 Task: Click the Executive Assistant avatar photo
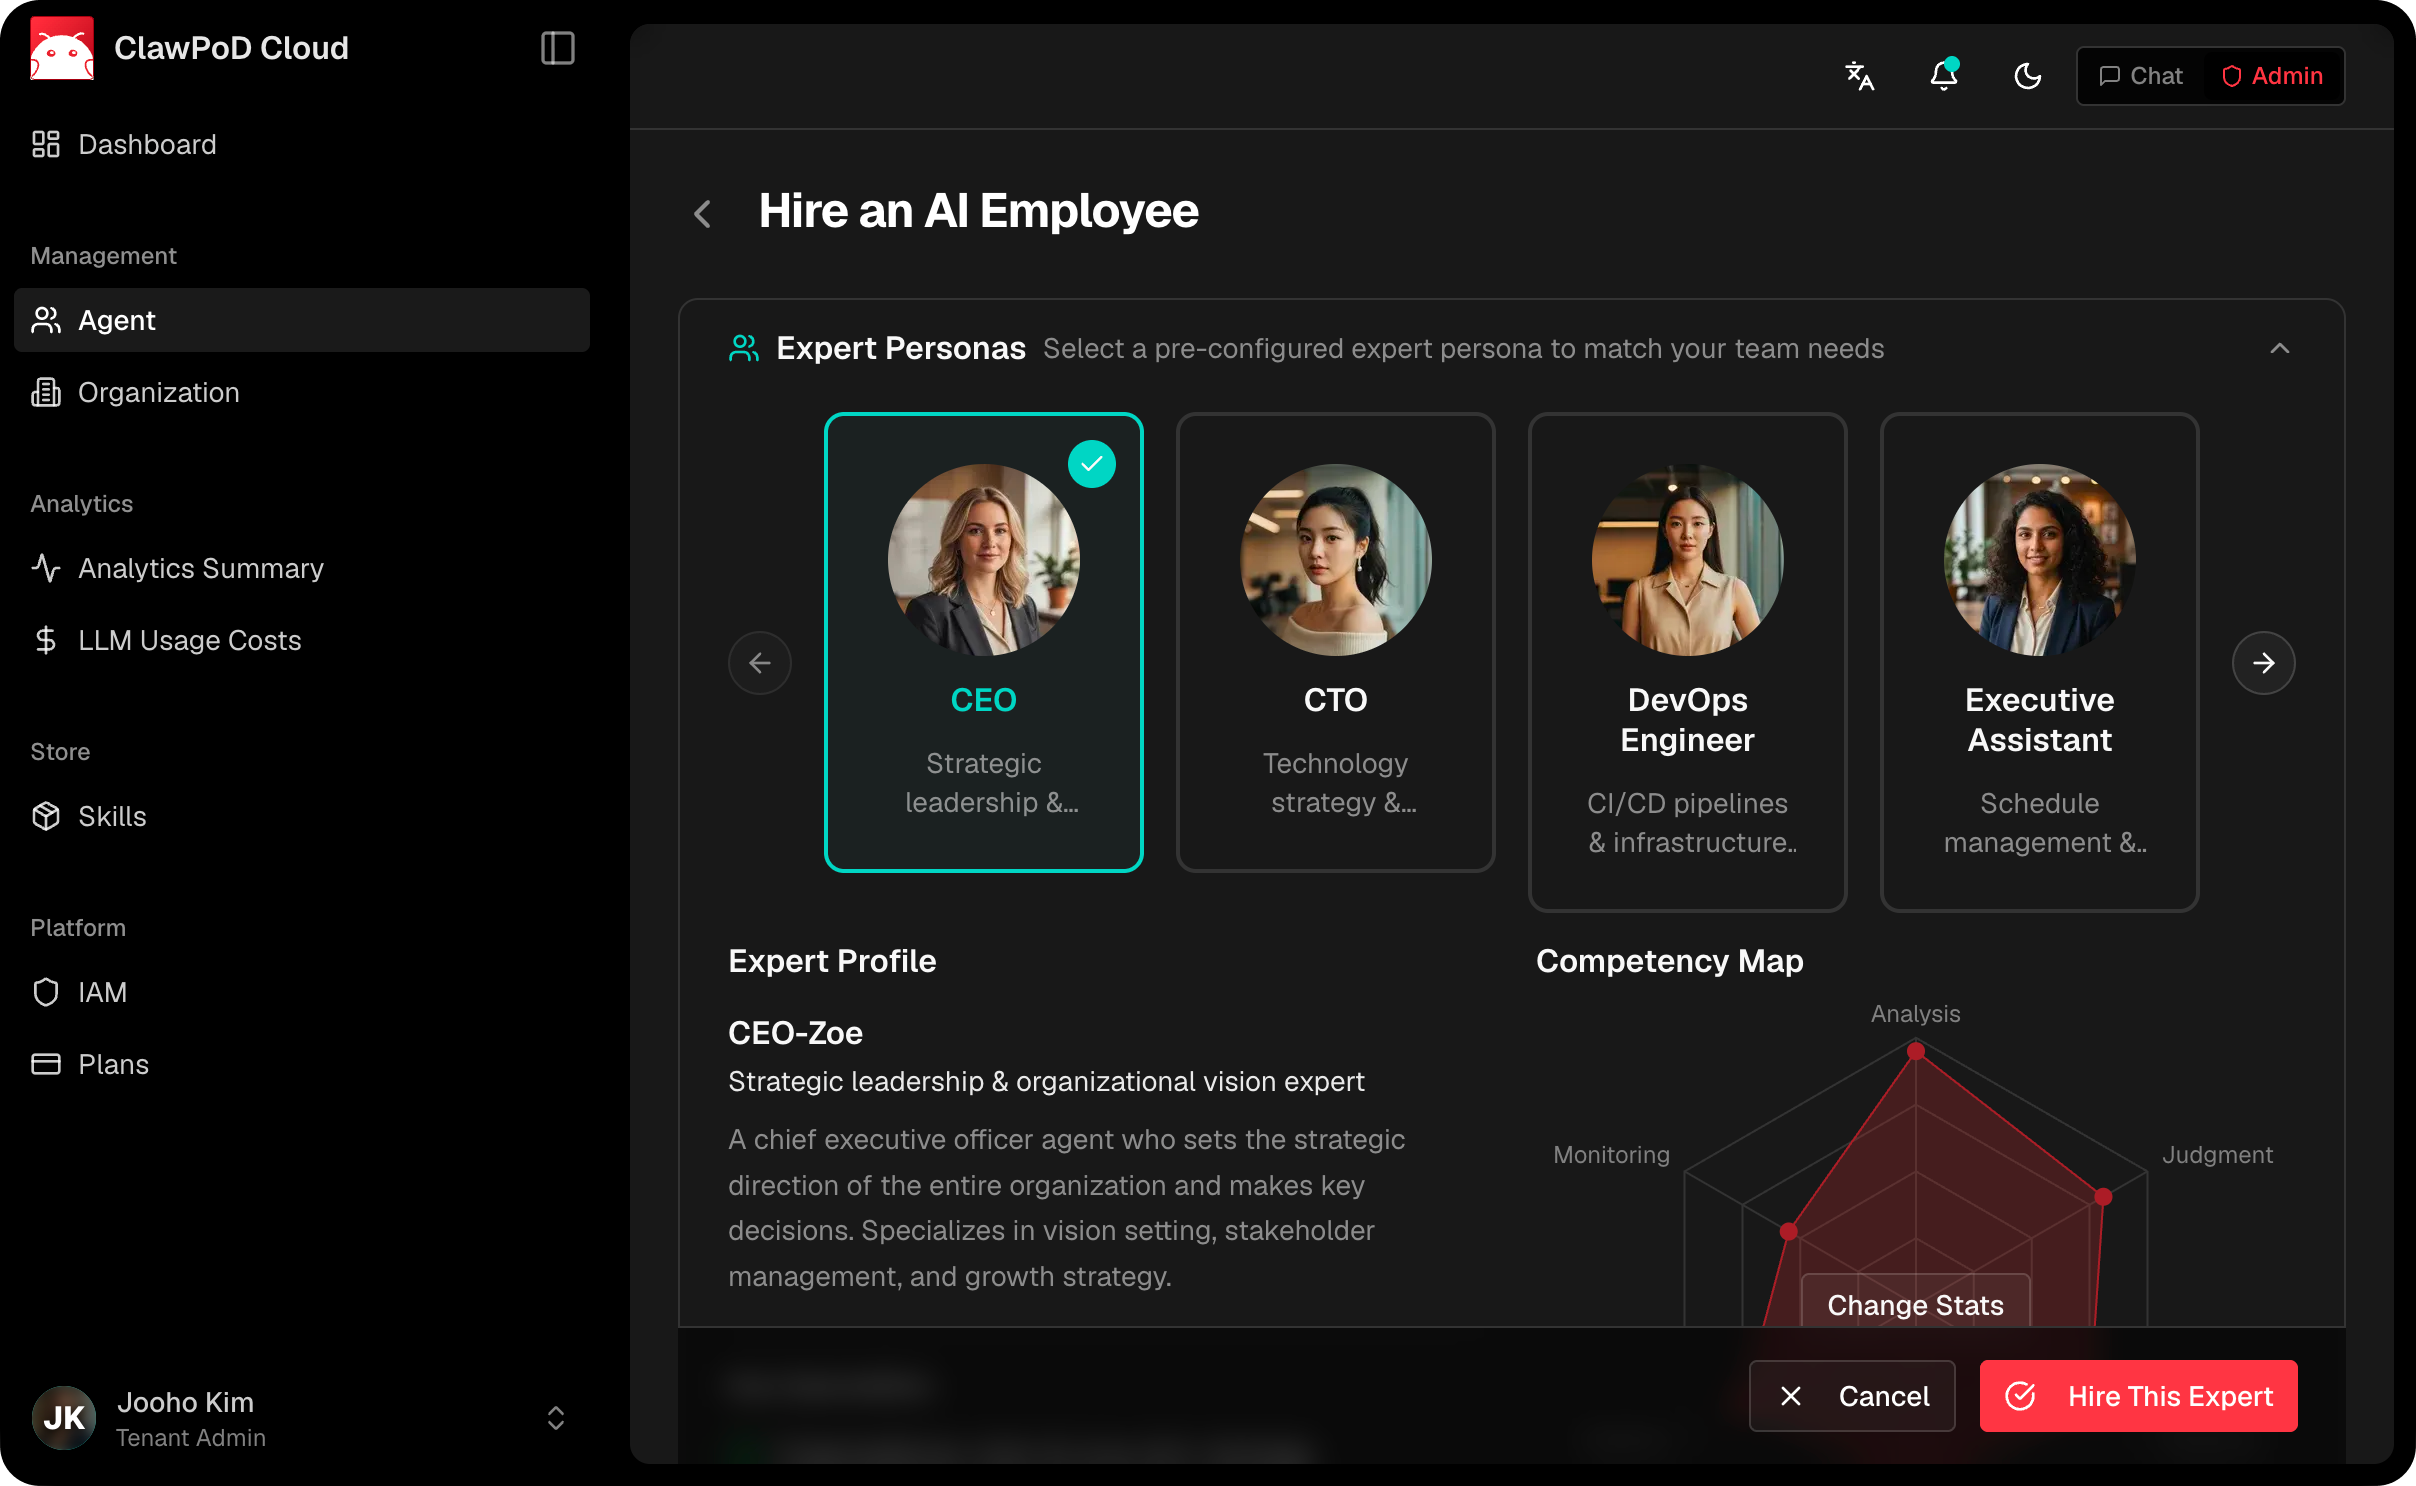coord(2039,560)
